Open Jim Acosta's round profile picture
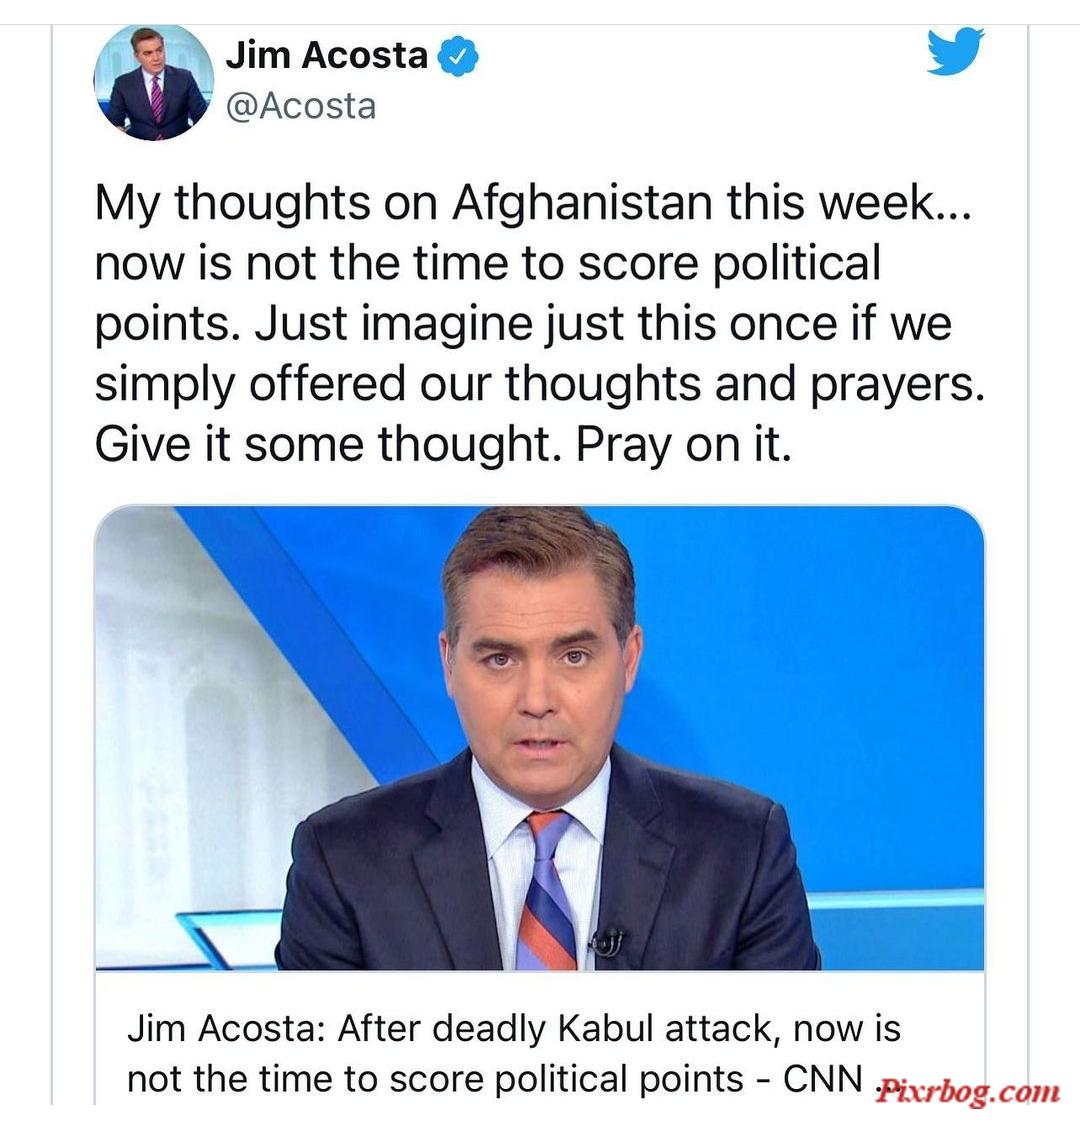Image resolution: width=1080 pixels, height=1124 pixels. [154, 82]
